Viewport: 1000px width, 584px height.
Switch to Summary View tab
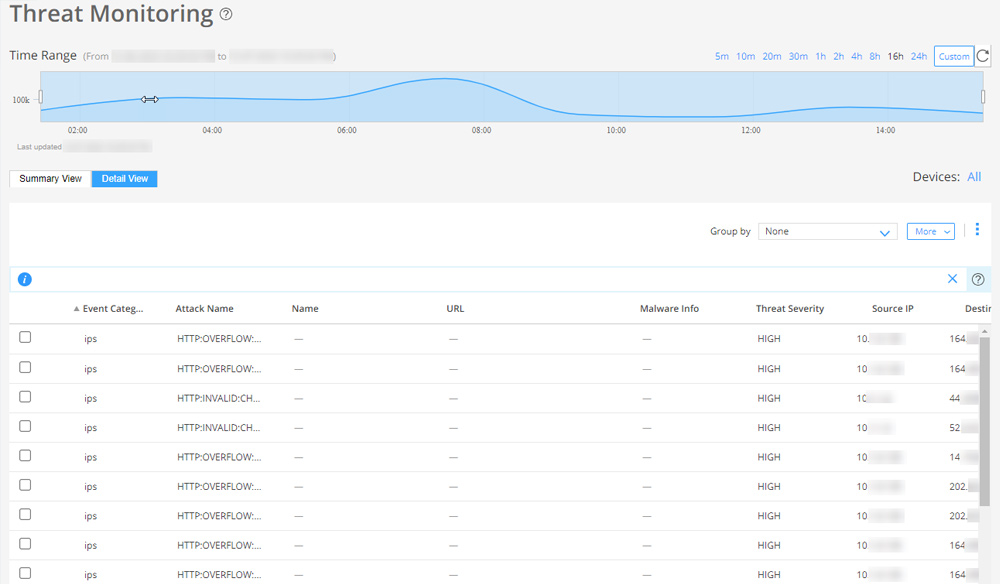point(50,179)
